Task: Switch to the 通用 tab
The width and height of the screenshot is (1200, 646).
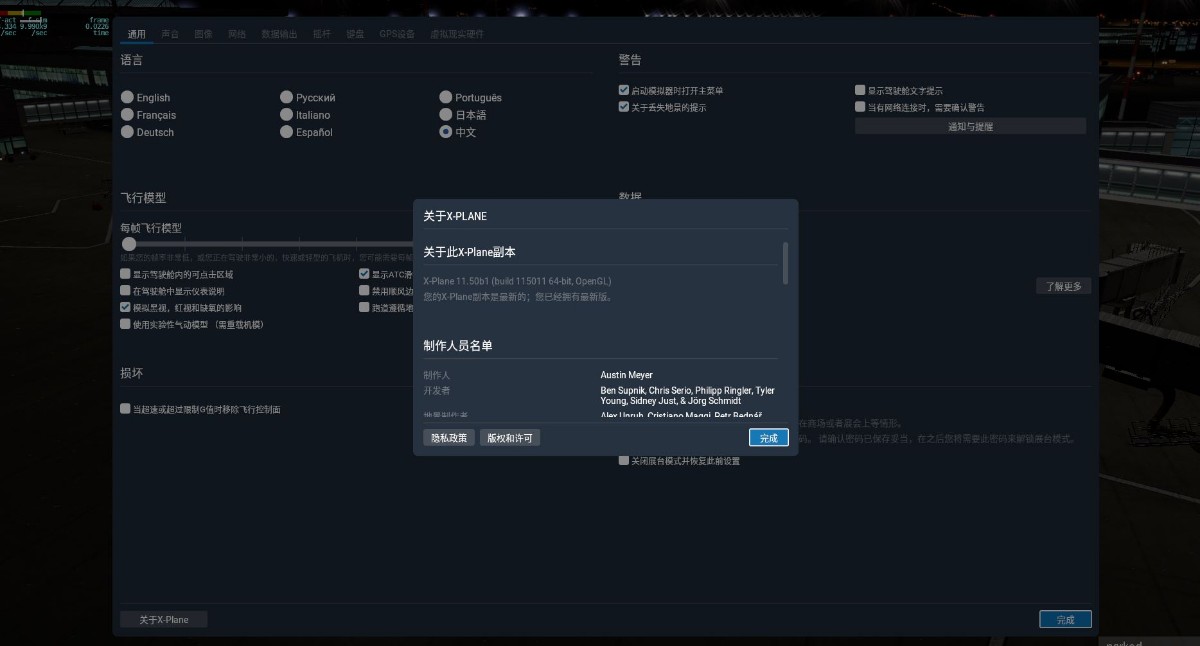Action: tap(136, 34)
